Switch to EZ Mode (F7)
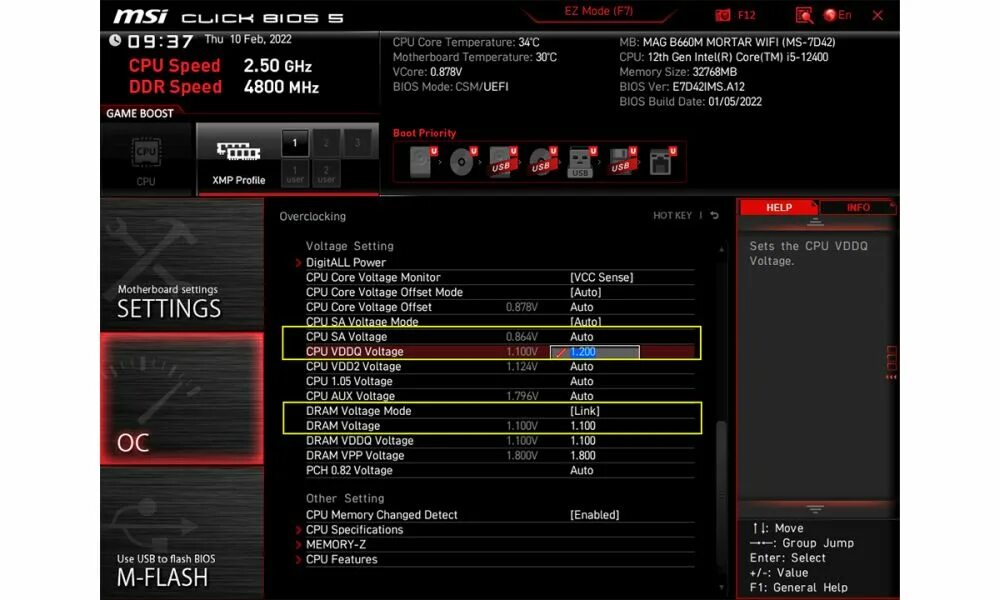The image size is (1000, 600). point(598,11)
